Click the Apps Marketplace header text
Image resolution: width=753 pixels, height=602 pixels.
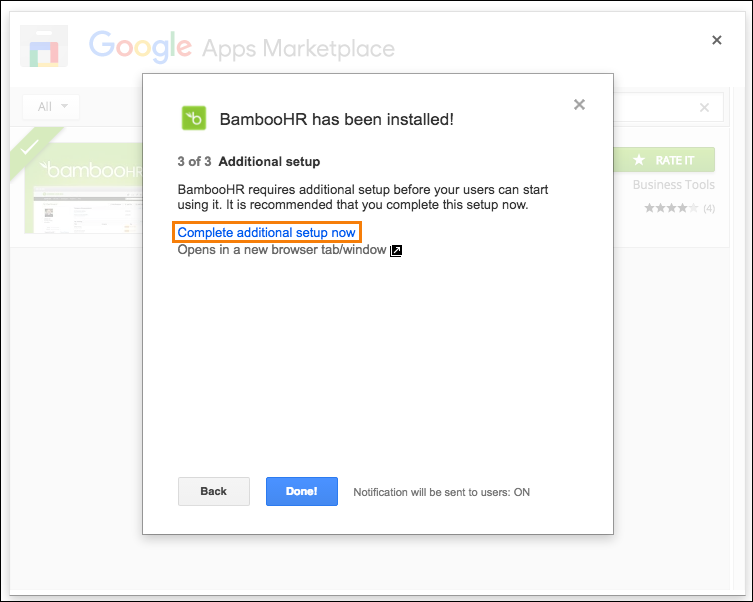(298, 48)
